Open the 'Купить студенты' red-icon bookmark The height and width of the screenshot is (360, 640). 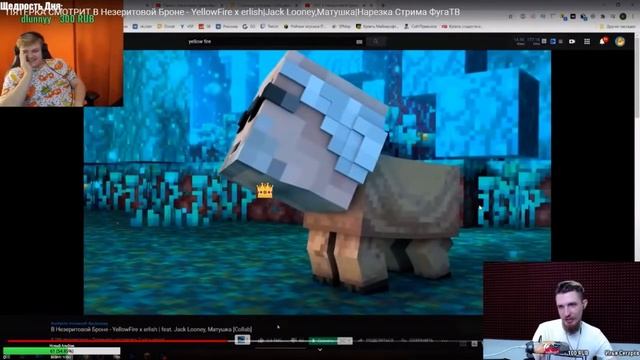[x=461, y=27]
